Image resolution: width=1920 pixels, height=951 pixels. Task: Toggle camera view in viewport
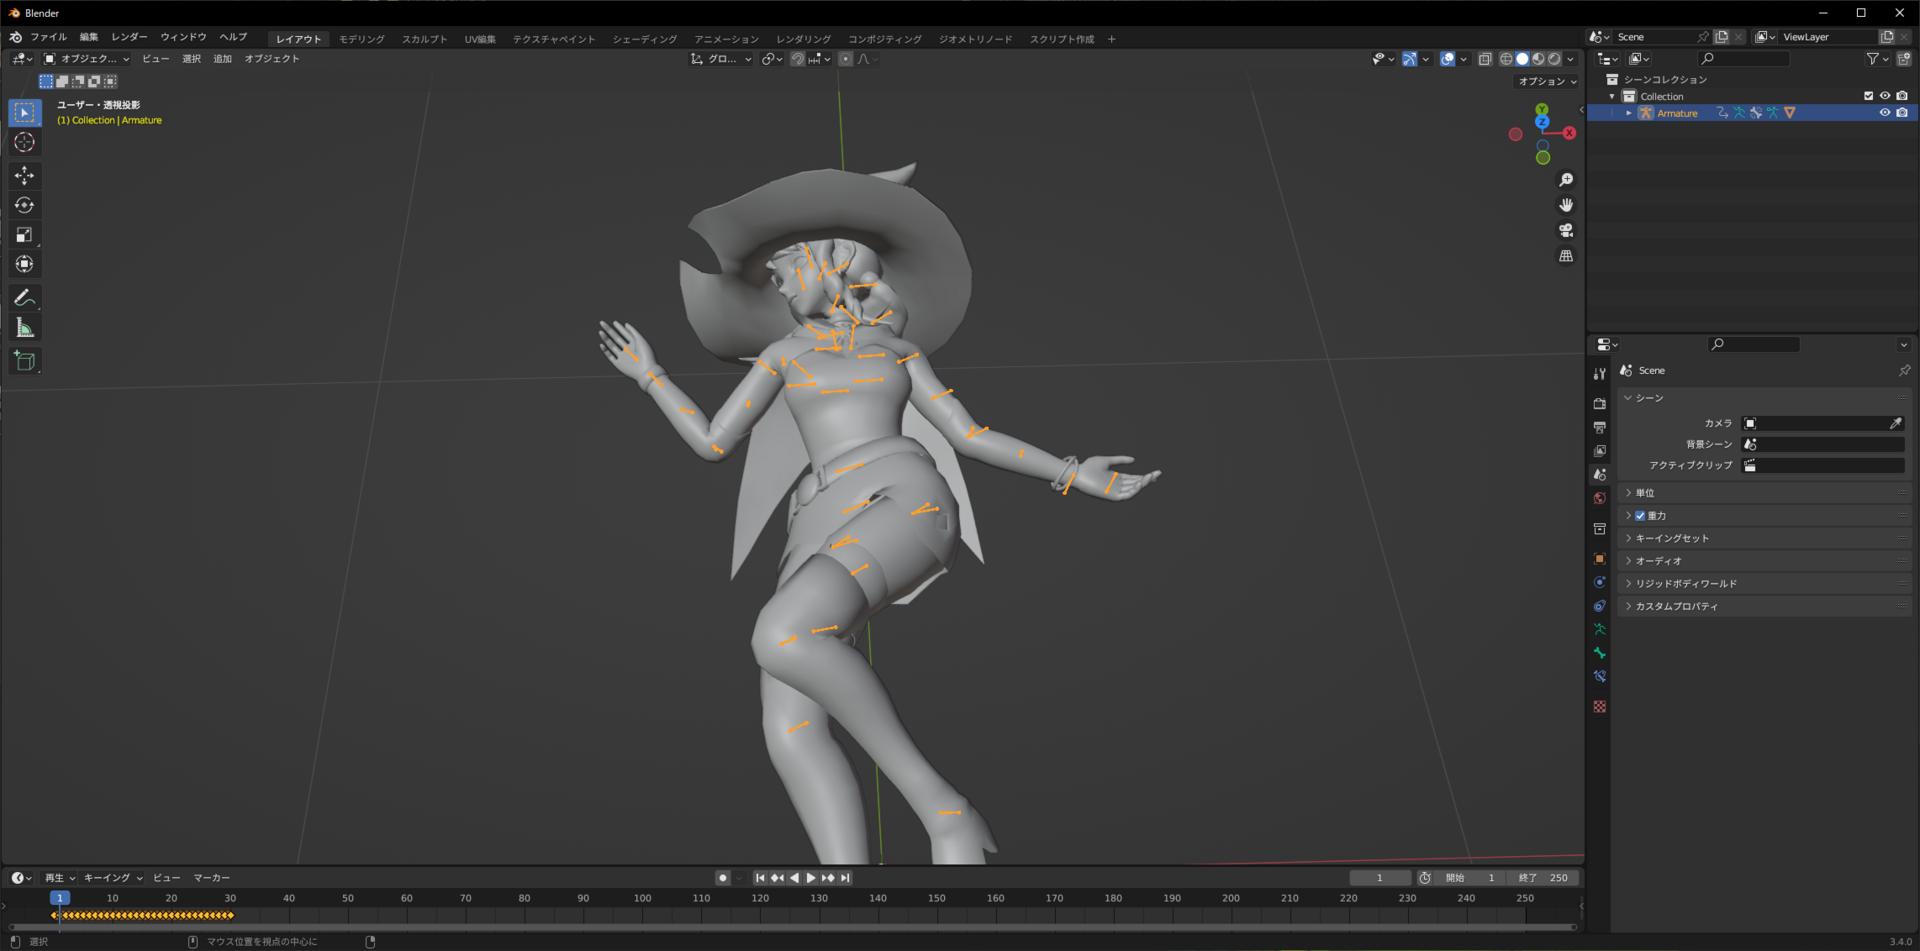point(1566,230)
